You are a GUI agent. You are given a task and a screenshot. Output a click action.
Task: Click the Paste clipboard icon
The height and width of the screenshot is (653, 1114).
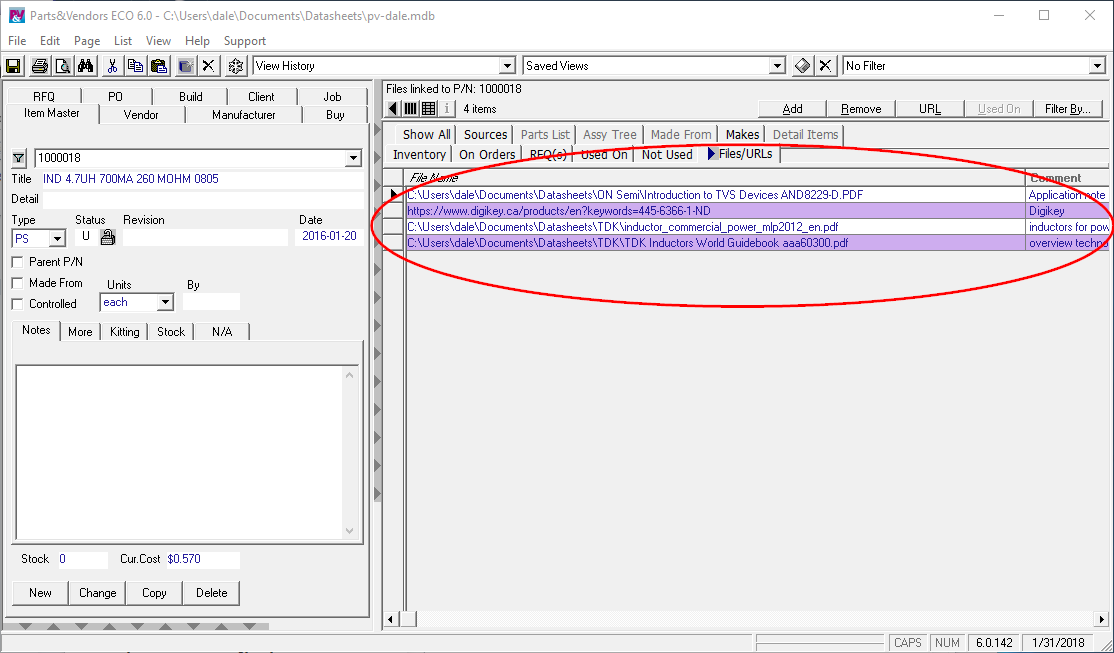[158, 66]
